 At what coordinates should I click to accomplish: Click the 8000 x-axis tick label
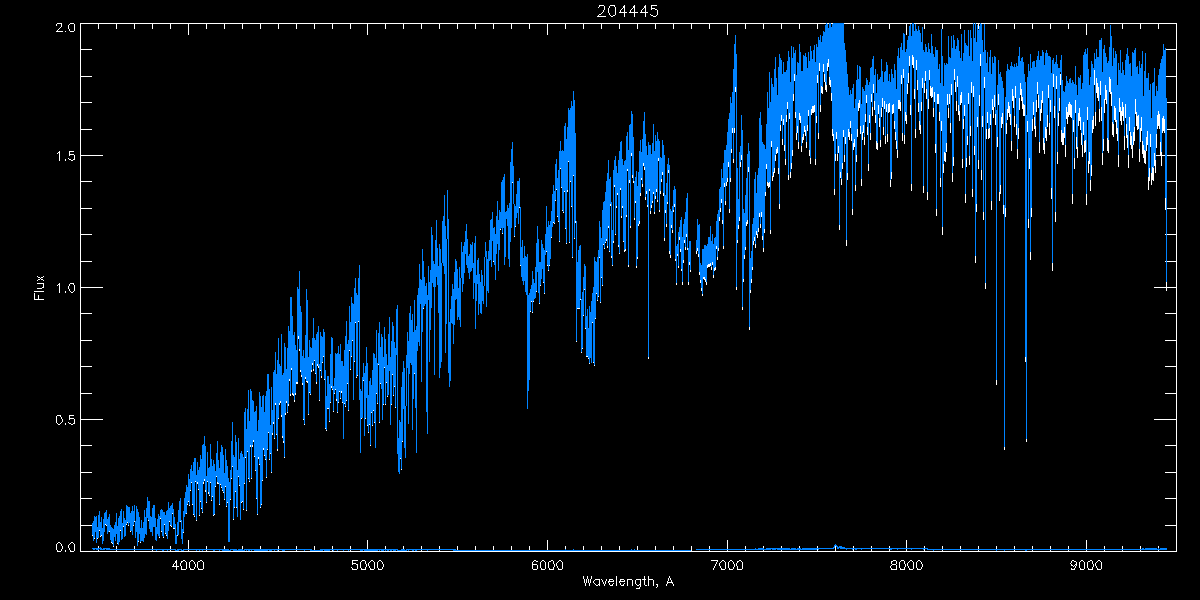click(x=907, y=565)
